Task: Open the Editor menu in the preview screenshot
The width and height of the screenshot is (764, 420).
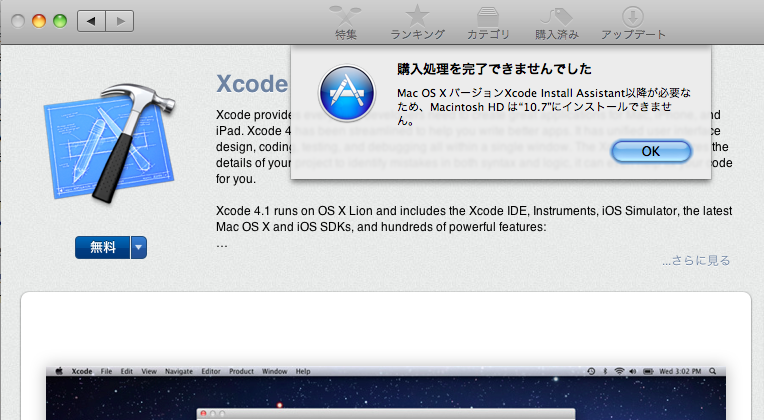Action: (x=211, y=371)
